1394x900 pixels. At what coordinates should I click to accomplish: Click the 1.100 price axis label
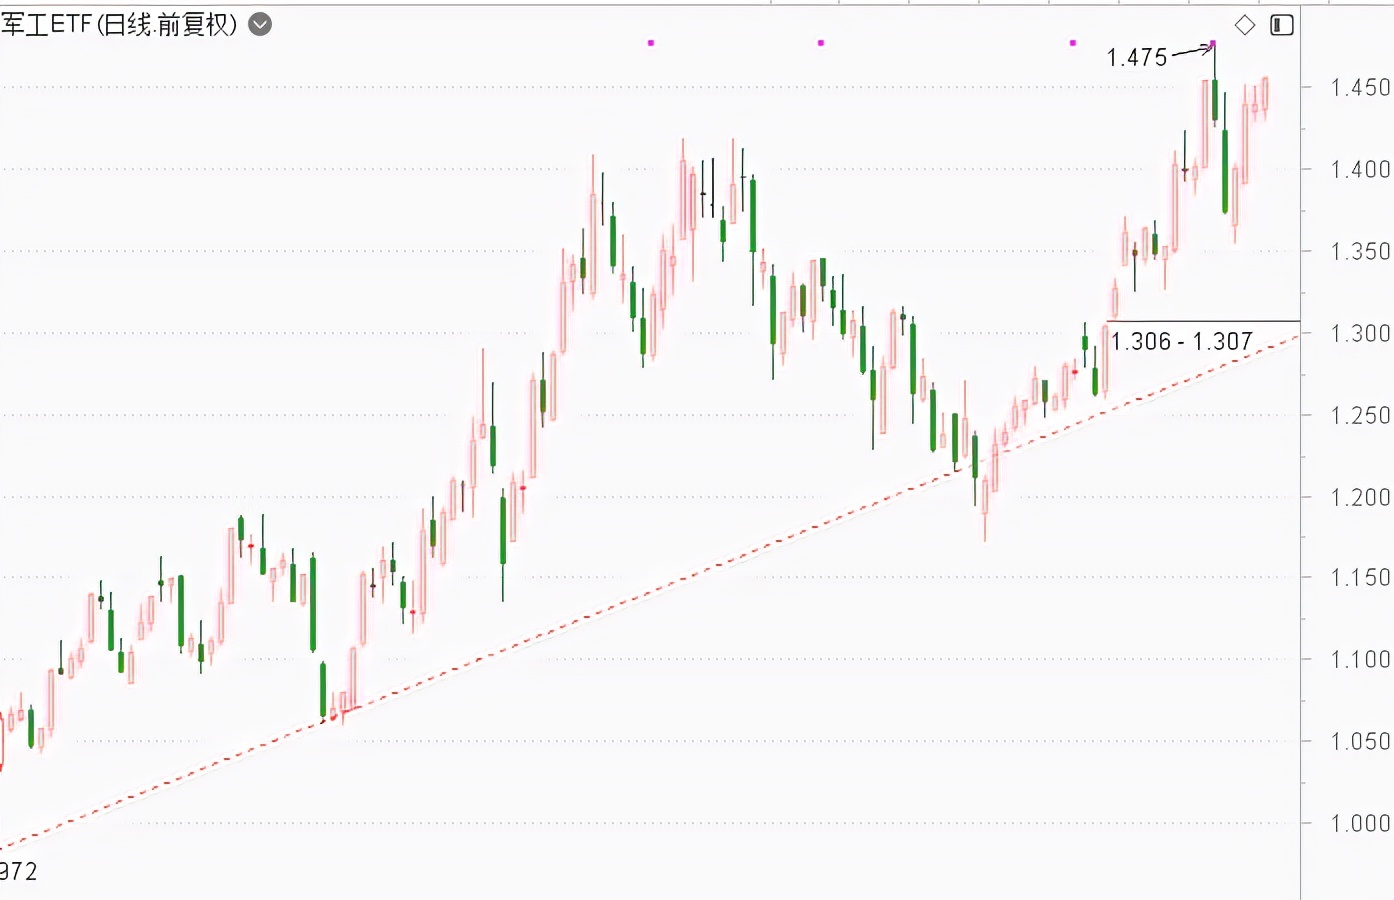coord(1360,660)
